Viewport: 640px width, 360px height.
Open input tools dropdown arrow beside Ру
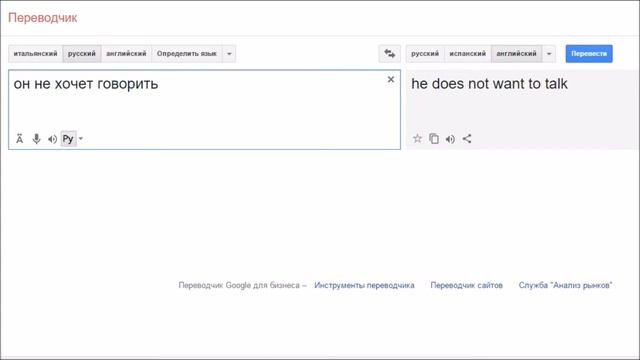[x=80, y=139]
